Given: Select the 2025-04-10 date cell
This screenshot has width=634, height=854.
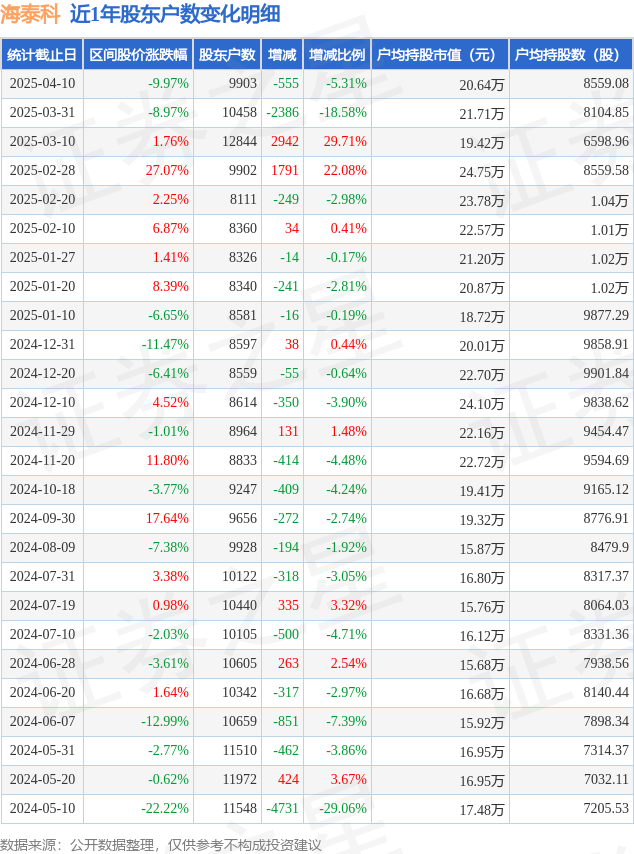Looking at the screenshot, I should (42, 83).
